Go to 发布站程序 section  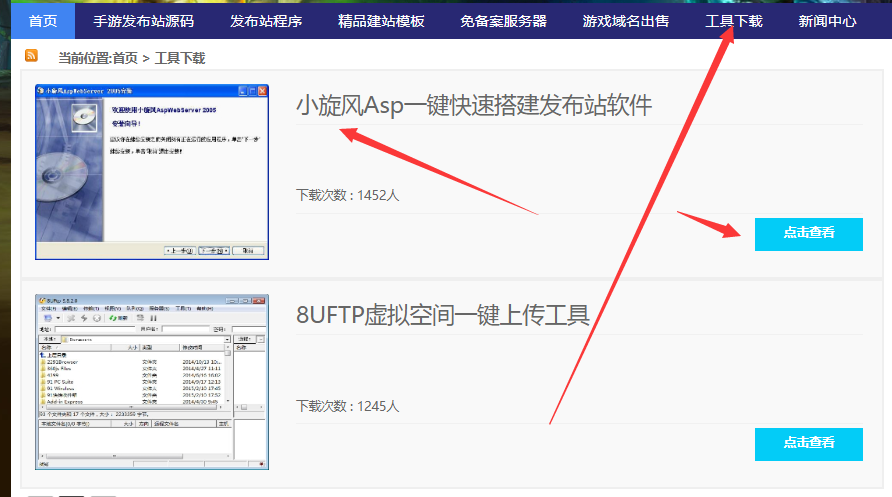click(x=266, y=22)
